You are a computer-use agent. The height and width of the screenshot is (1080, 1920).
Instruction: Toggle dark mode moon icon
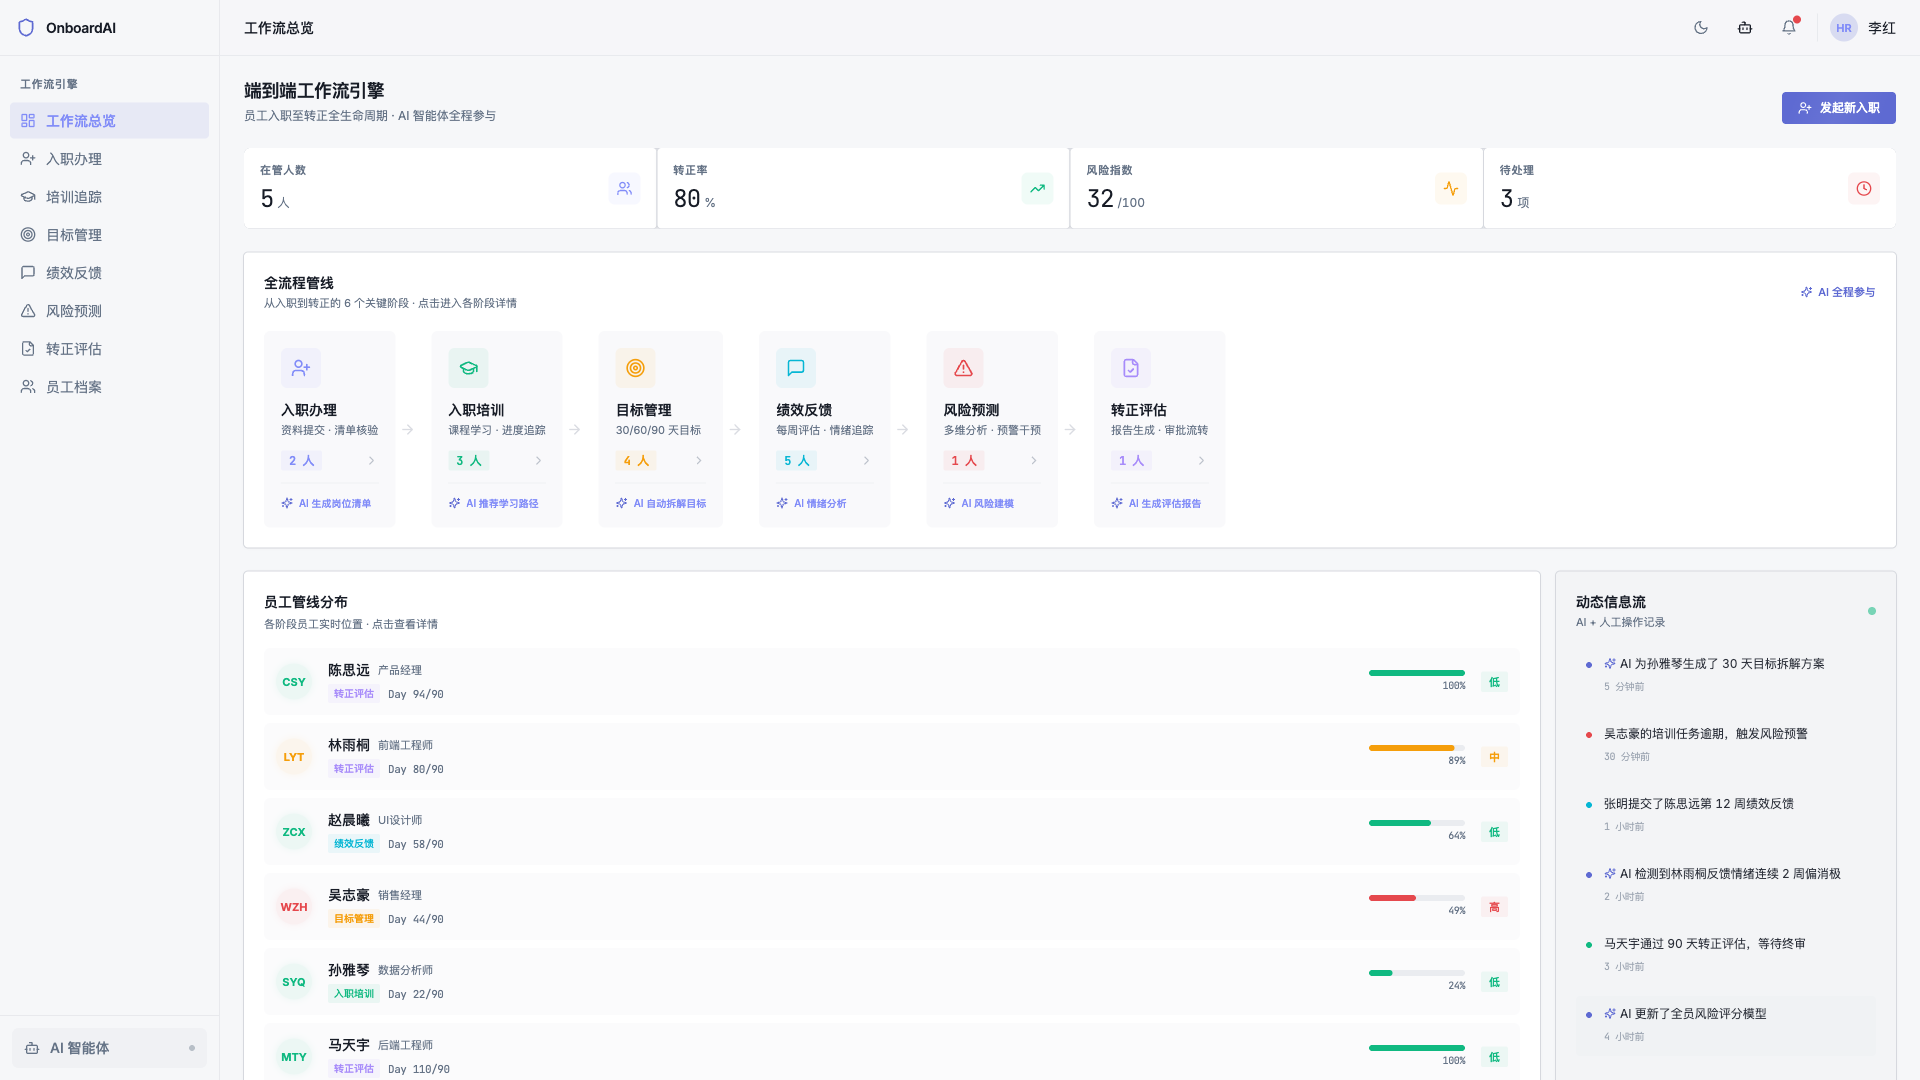(1701, 28)
